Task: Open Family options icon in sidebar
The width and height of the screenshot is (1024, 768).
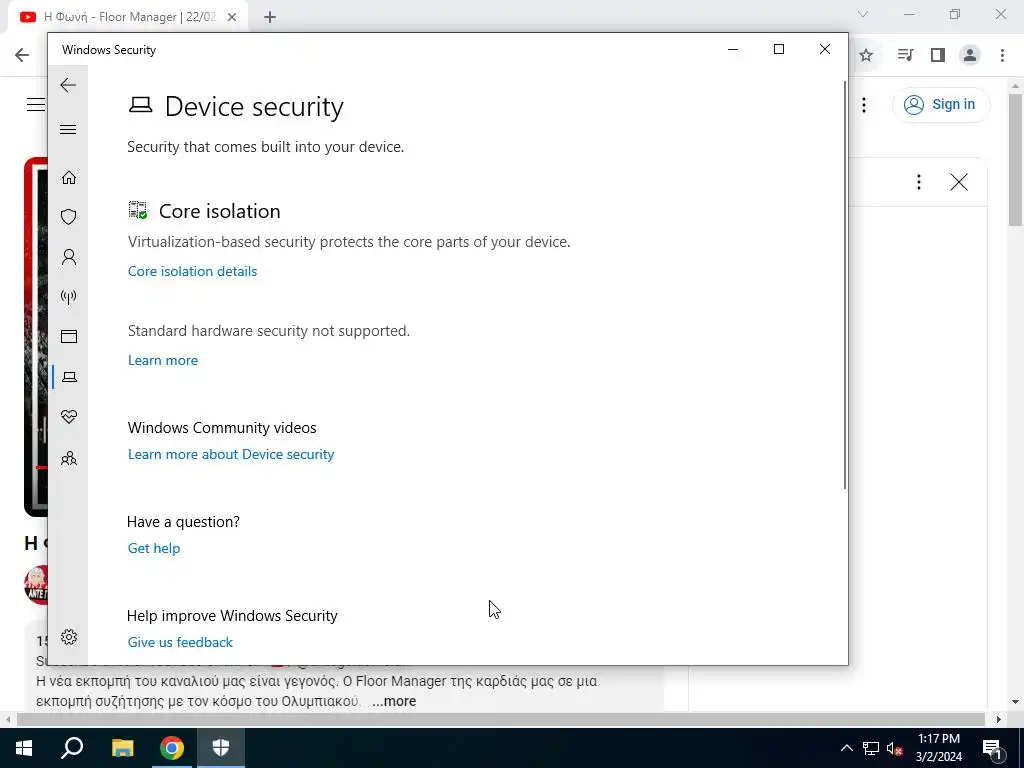Action: tap(69, 458)
